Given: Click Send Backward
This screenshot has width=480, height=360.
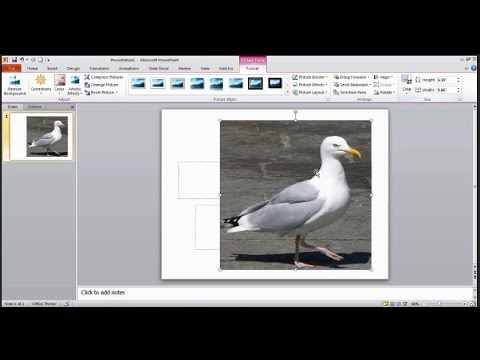Looking at the screenshot, I should pyautogui.click(x=352, y=85).
